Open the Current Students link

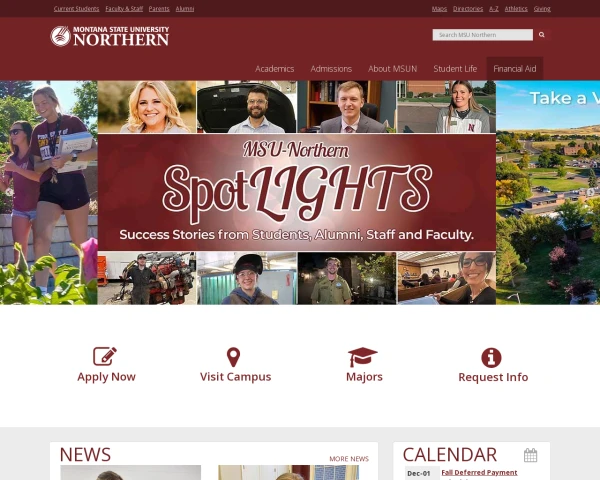pyautogui.click(x=77, y=8)
